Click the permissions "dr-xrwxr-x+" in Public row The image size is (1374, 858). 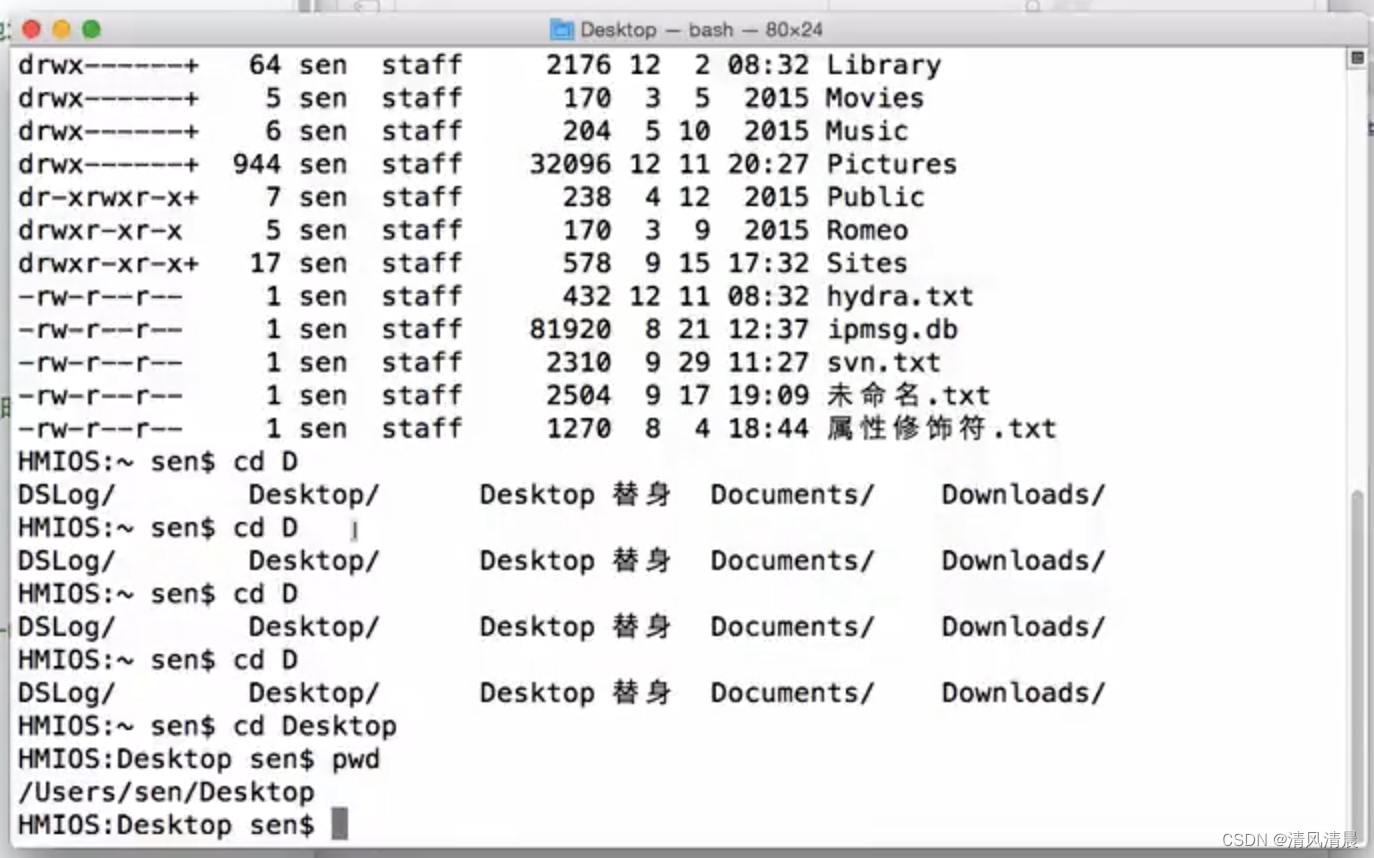point(108,198)
